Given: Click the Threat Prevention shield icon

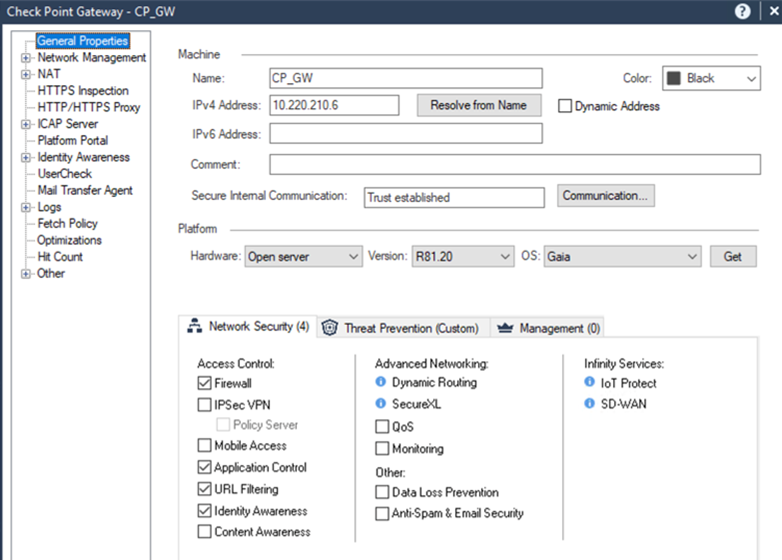Looking at the screenshot, I should click(329, 328).
